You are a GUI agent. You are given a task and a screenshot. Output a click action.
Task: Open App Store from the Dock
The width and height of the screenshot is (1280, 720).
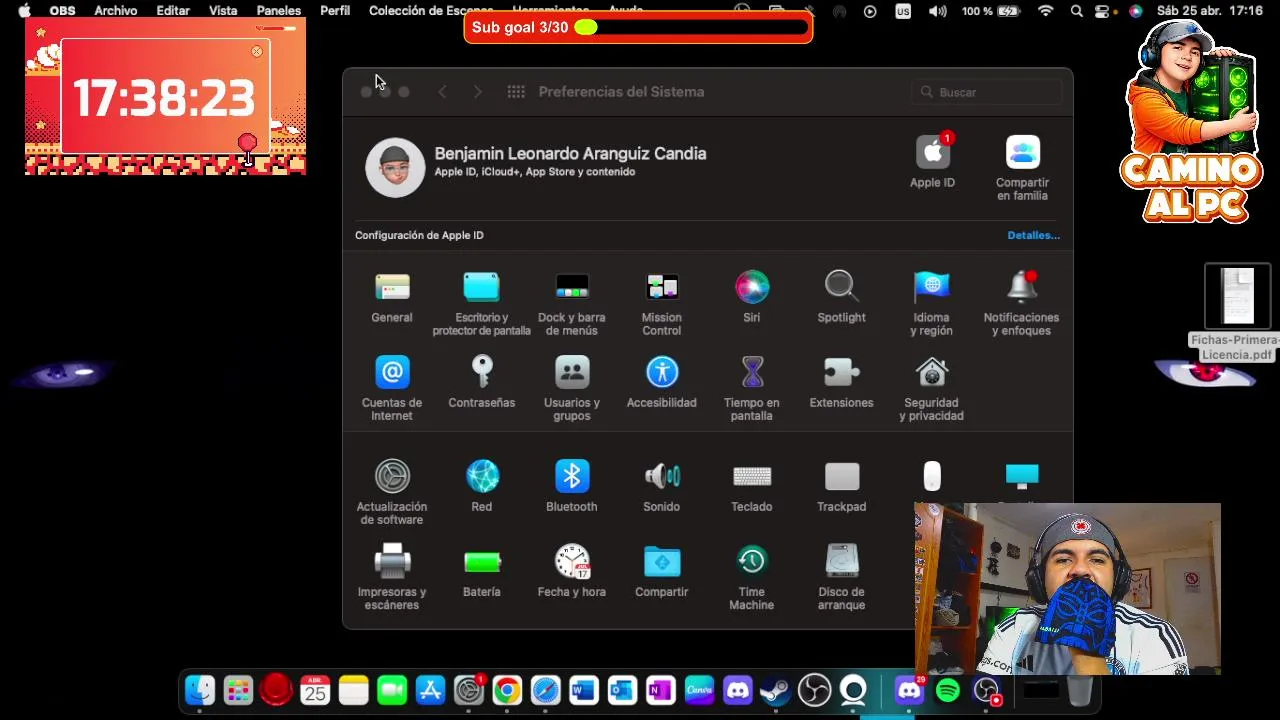[430, 690]
